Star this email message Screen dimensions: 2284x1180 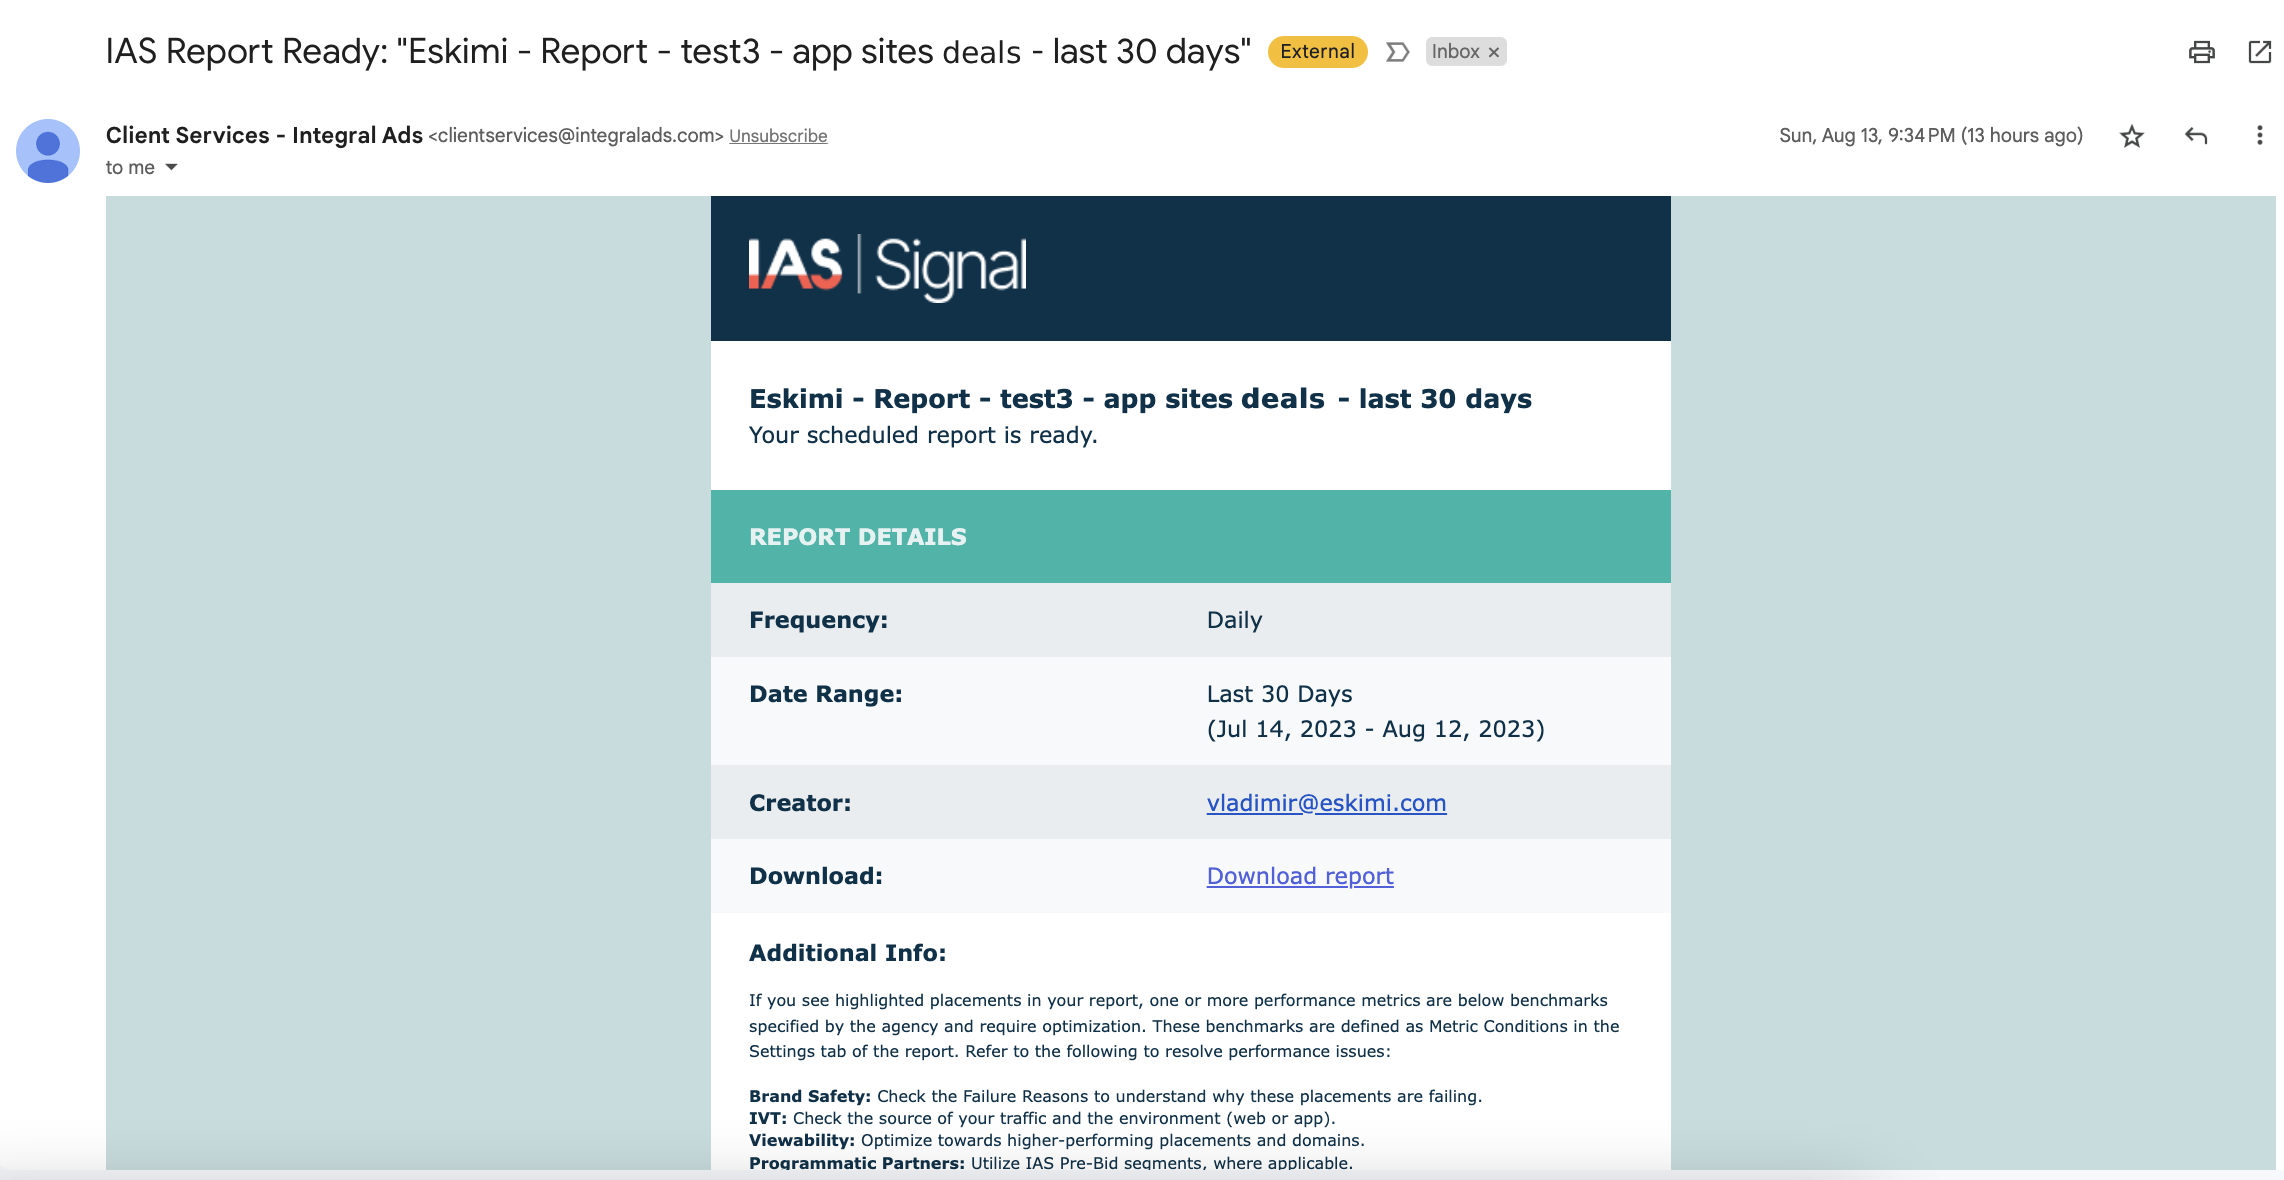[2131, 136]
